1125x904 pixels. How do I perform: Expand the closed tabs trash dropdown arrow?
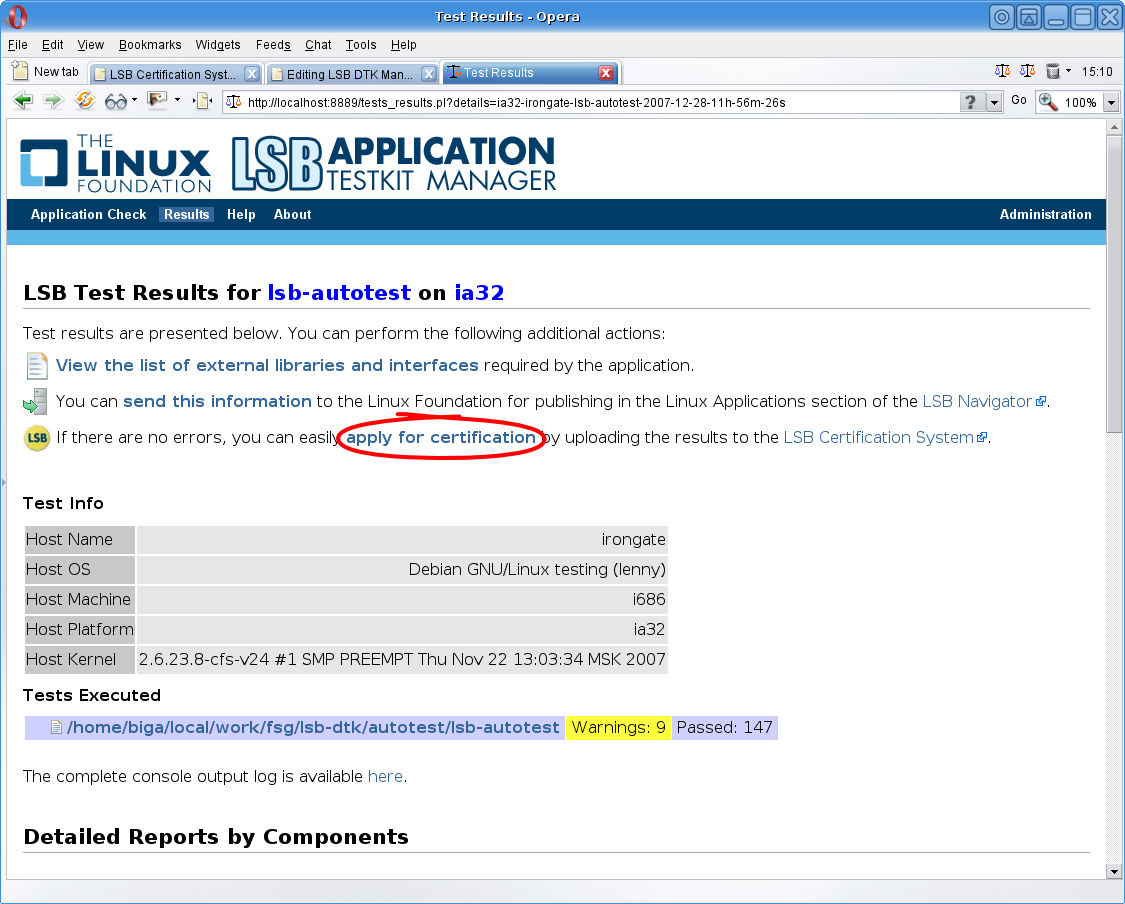click(1068, 71)
